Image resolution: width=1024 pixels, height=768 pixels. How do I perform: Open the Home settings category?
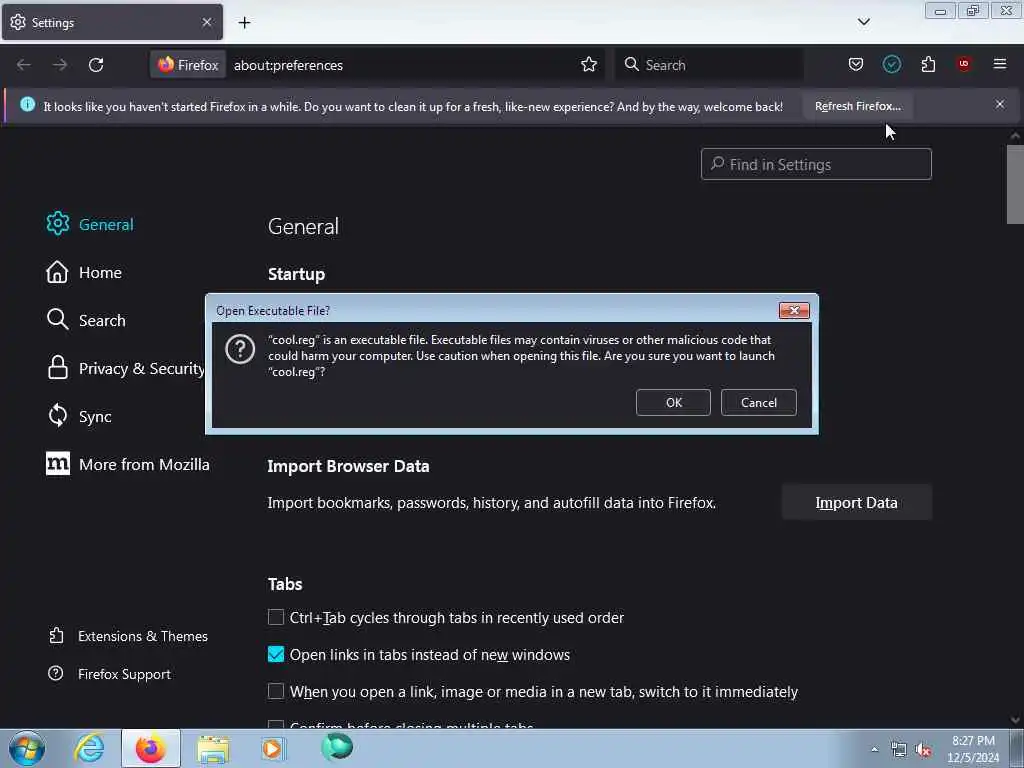[84, 272]
